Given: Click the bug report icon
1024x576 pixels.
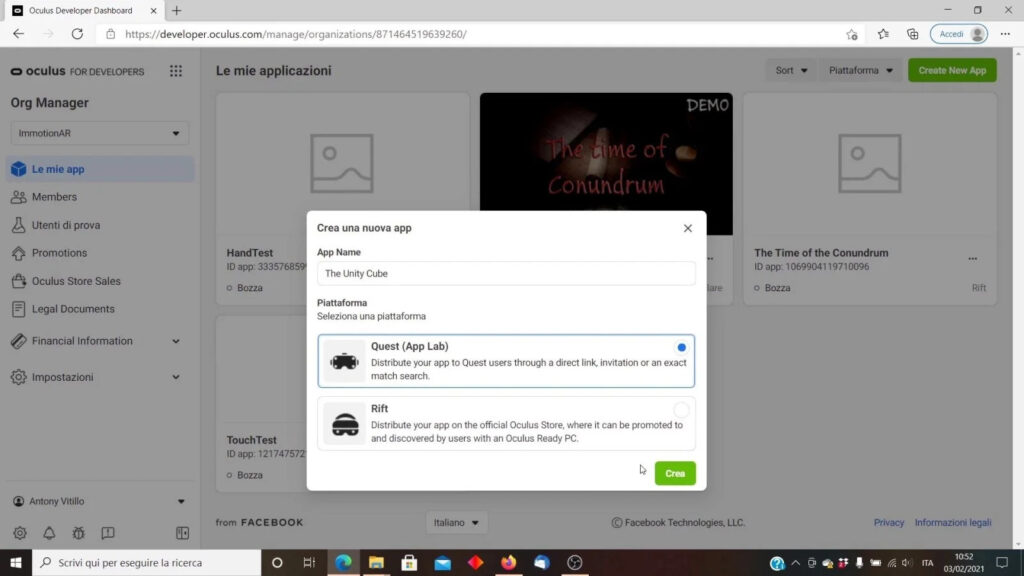Looking at the screenshot, I should coord(78,533).
